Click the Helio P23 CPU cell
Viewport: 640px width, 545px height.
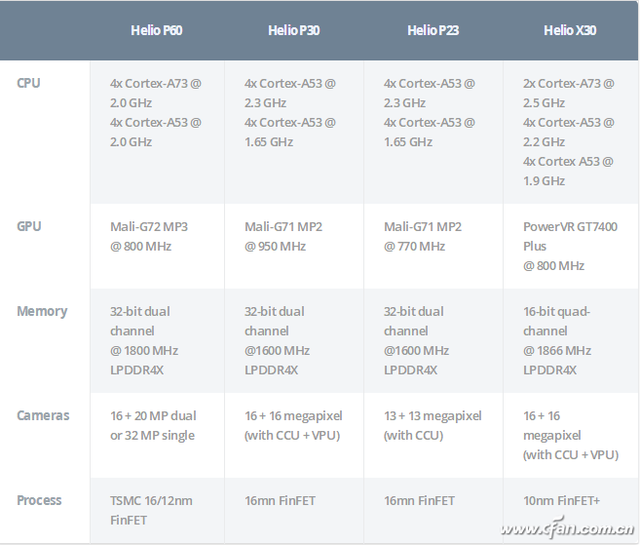(x=433, y=132)
